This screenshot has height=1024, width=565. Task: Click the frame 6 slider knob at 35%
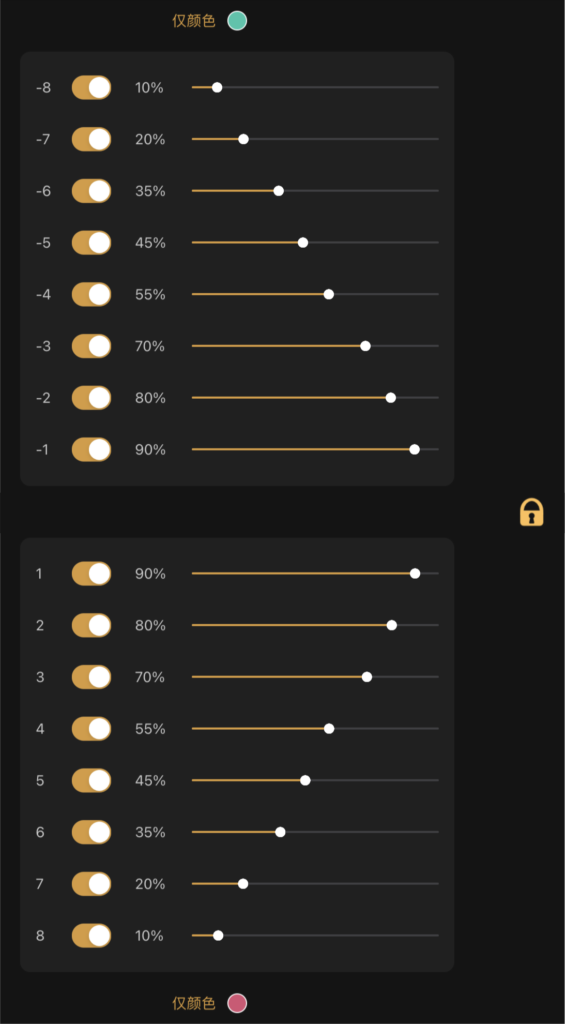280,832
